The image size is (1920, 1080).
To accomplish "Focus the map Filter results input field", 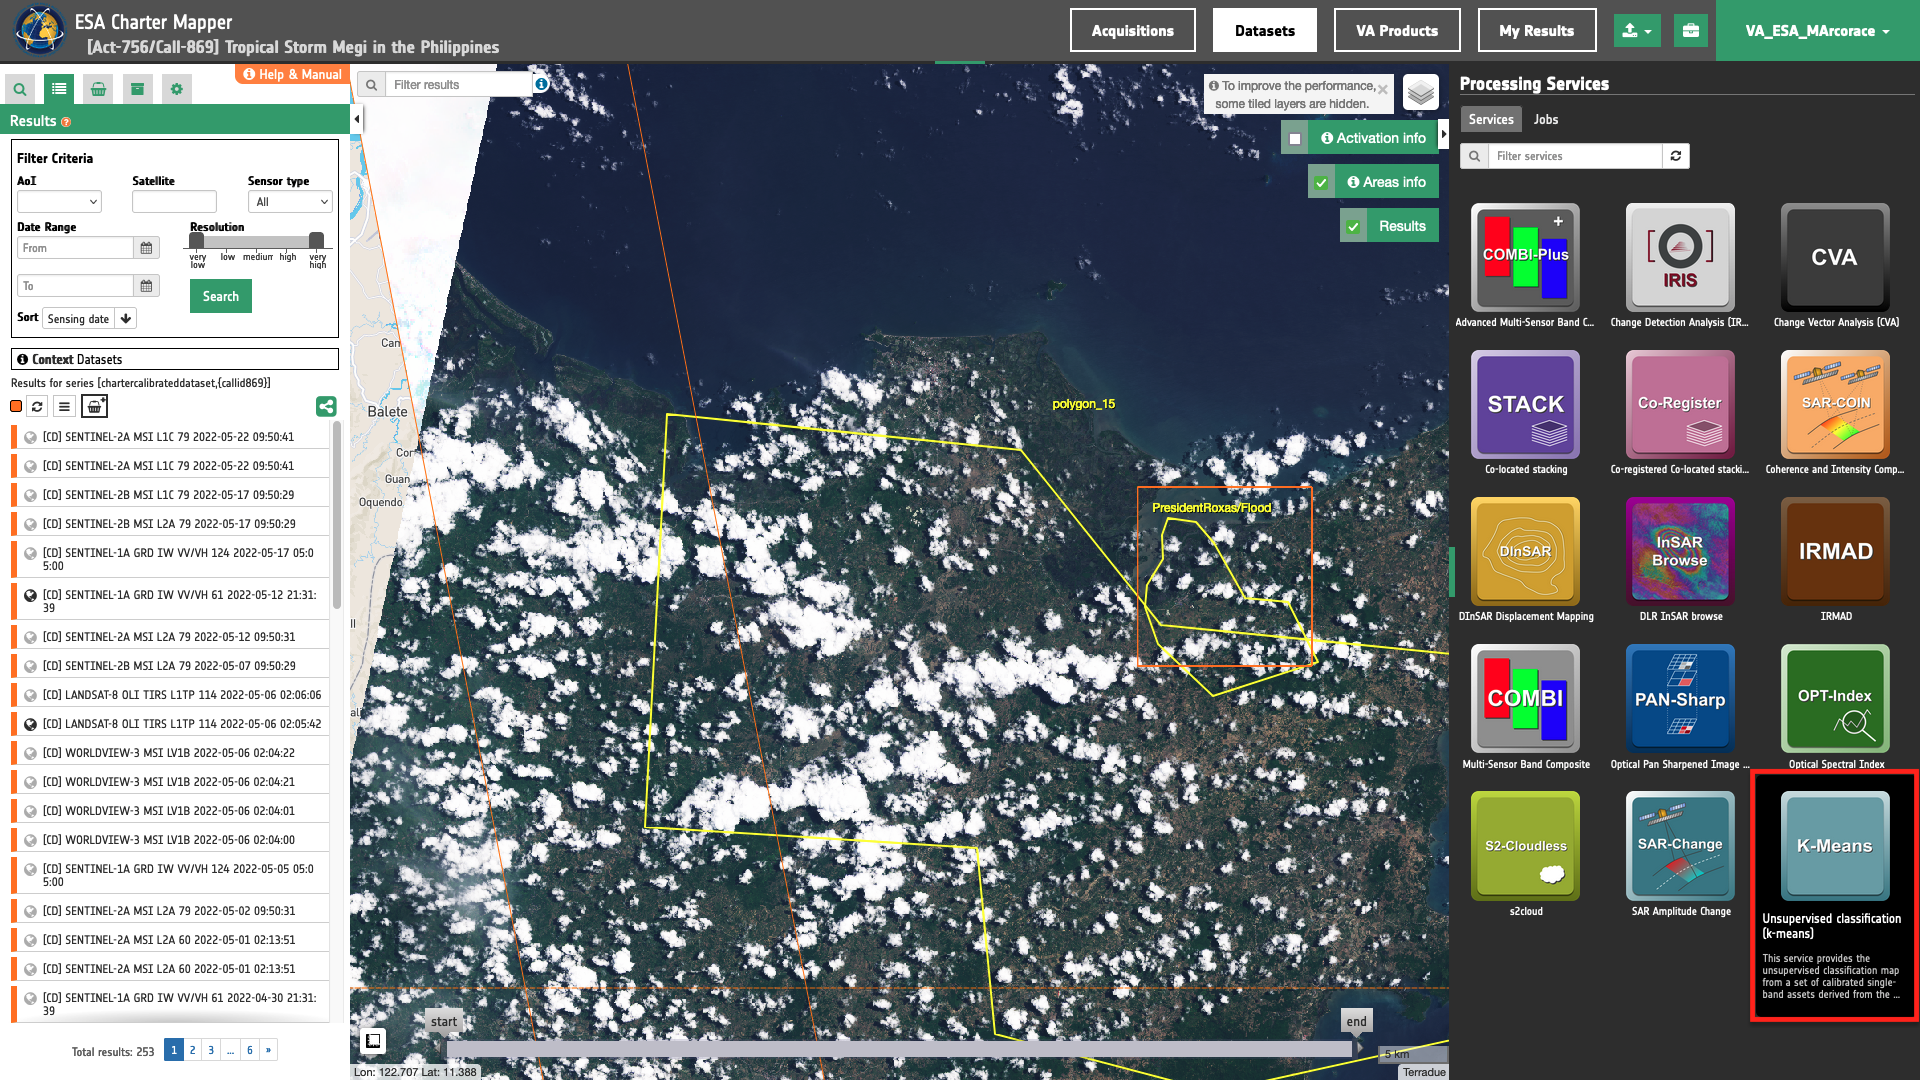I will pyautogui.click(x=459, y=85).
